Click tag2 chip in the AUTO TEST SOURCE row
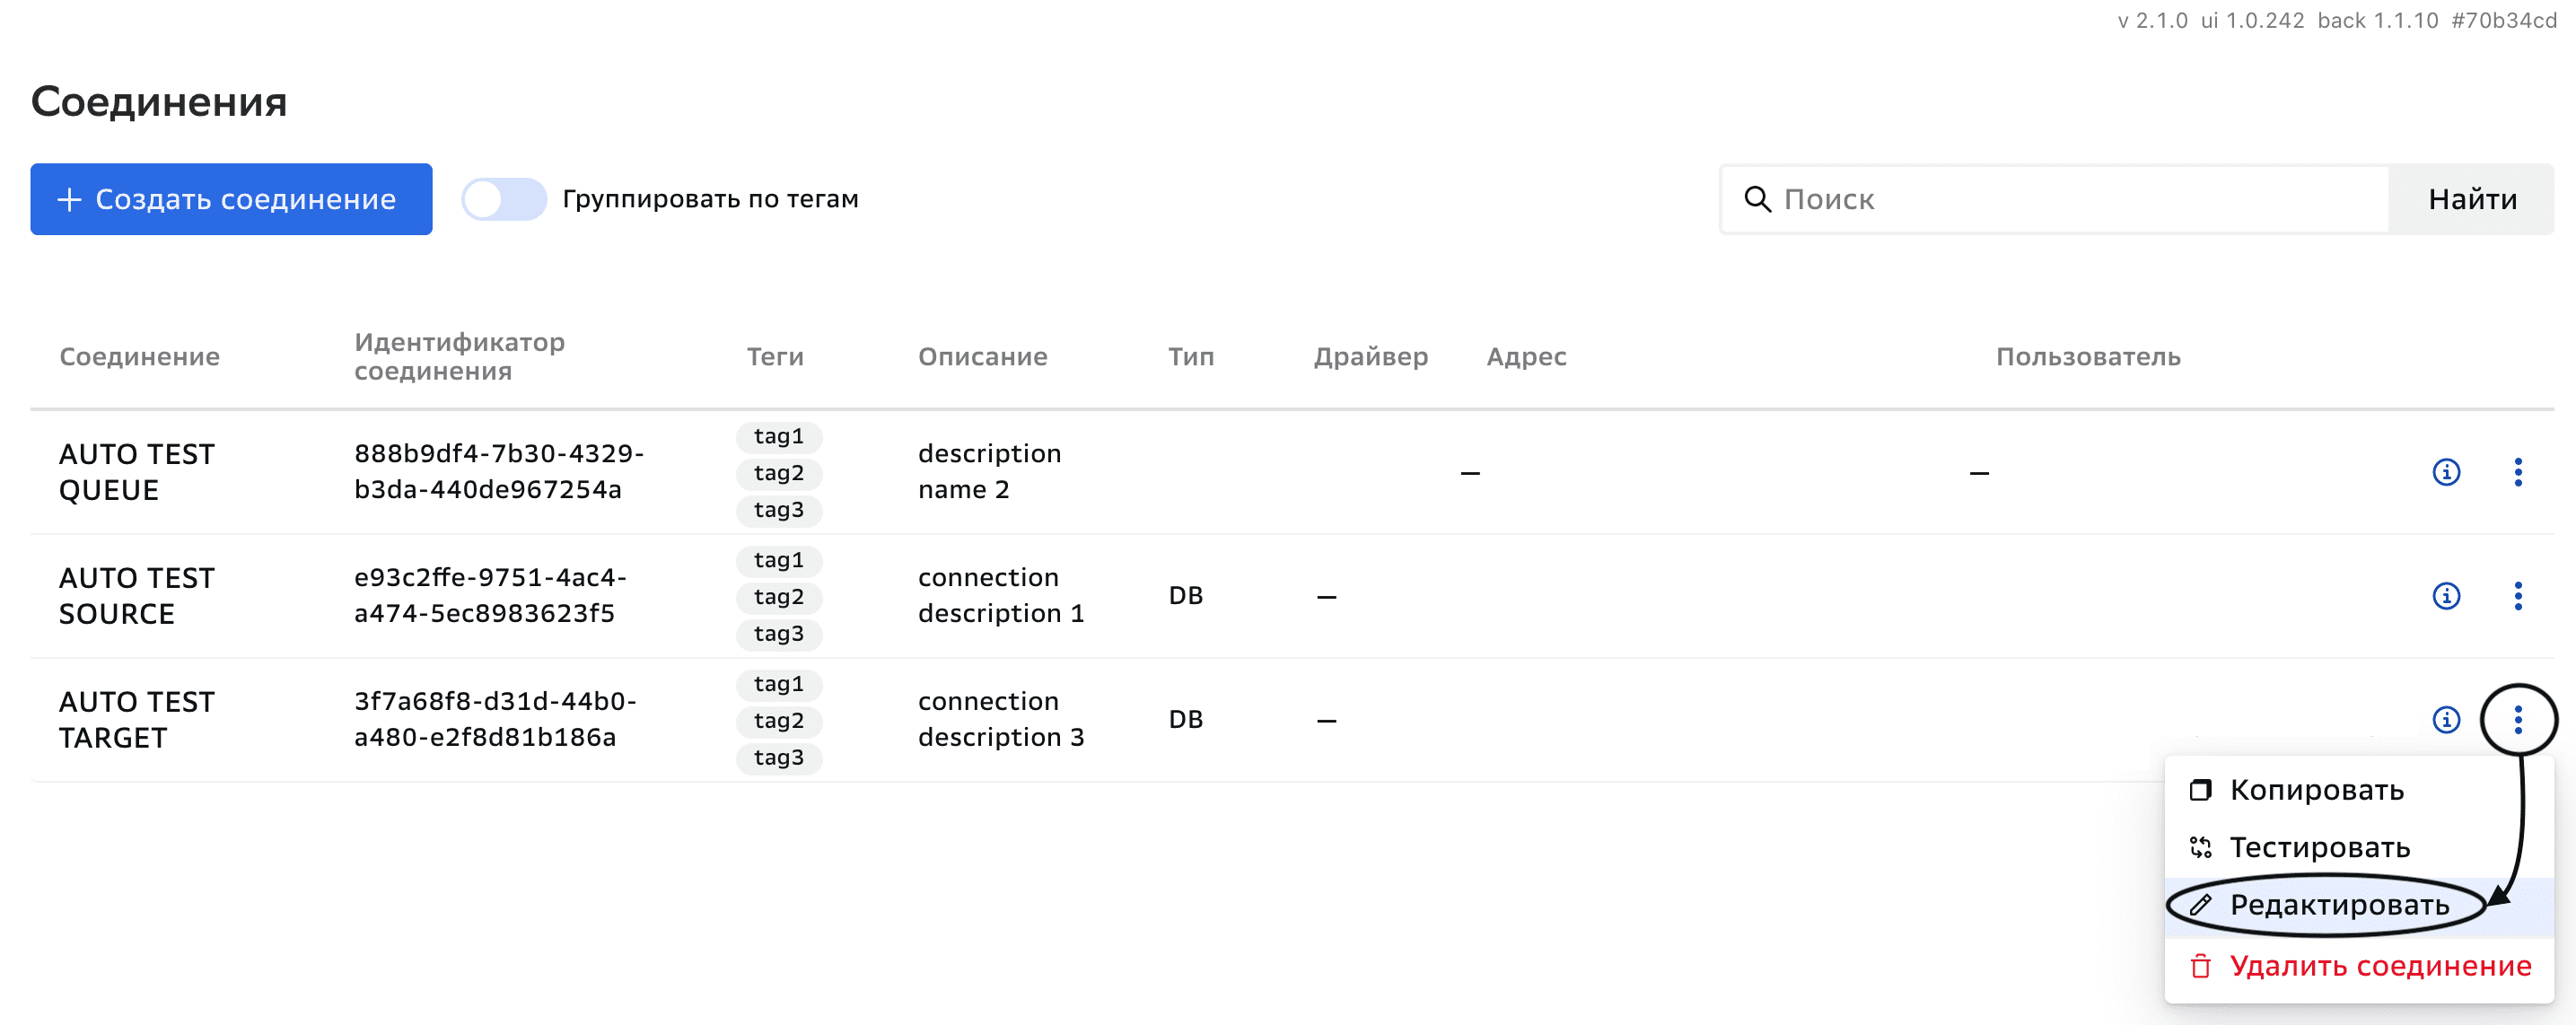The image size is (2576, 1025). pos(778,597)
